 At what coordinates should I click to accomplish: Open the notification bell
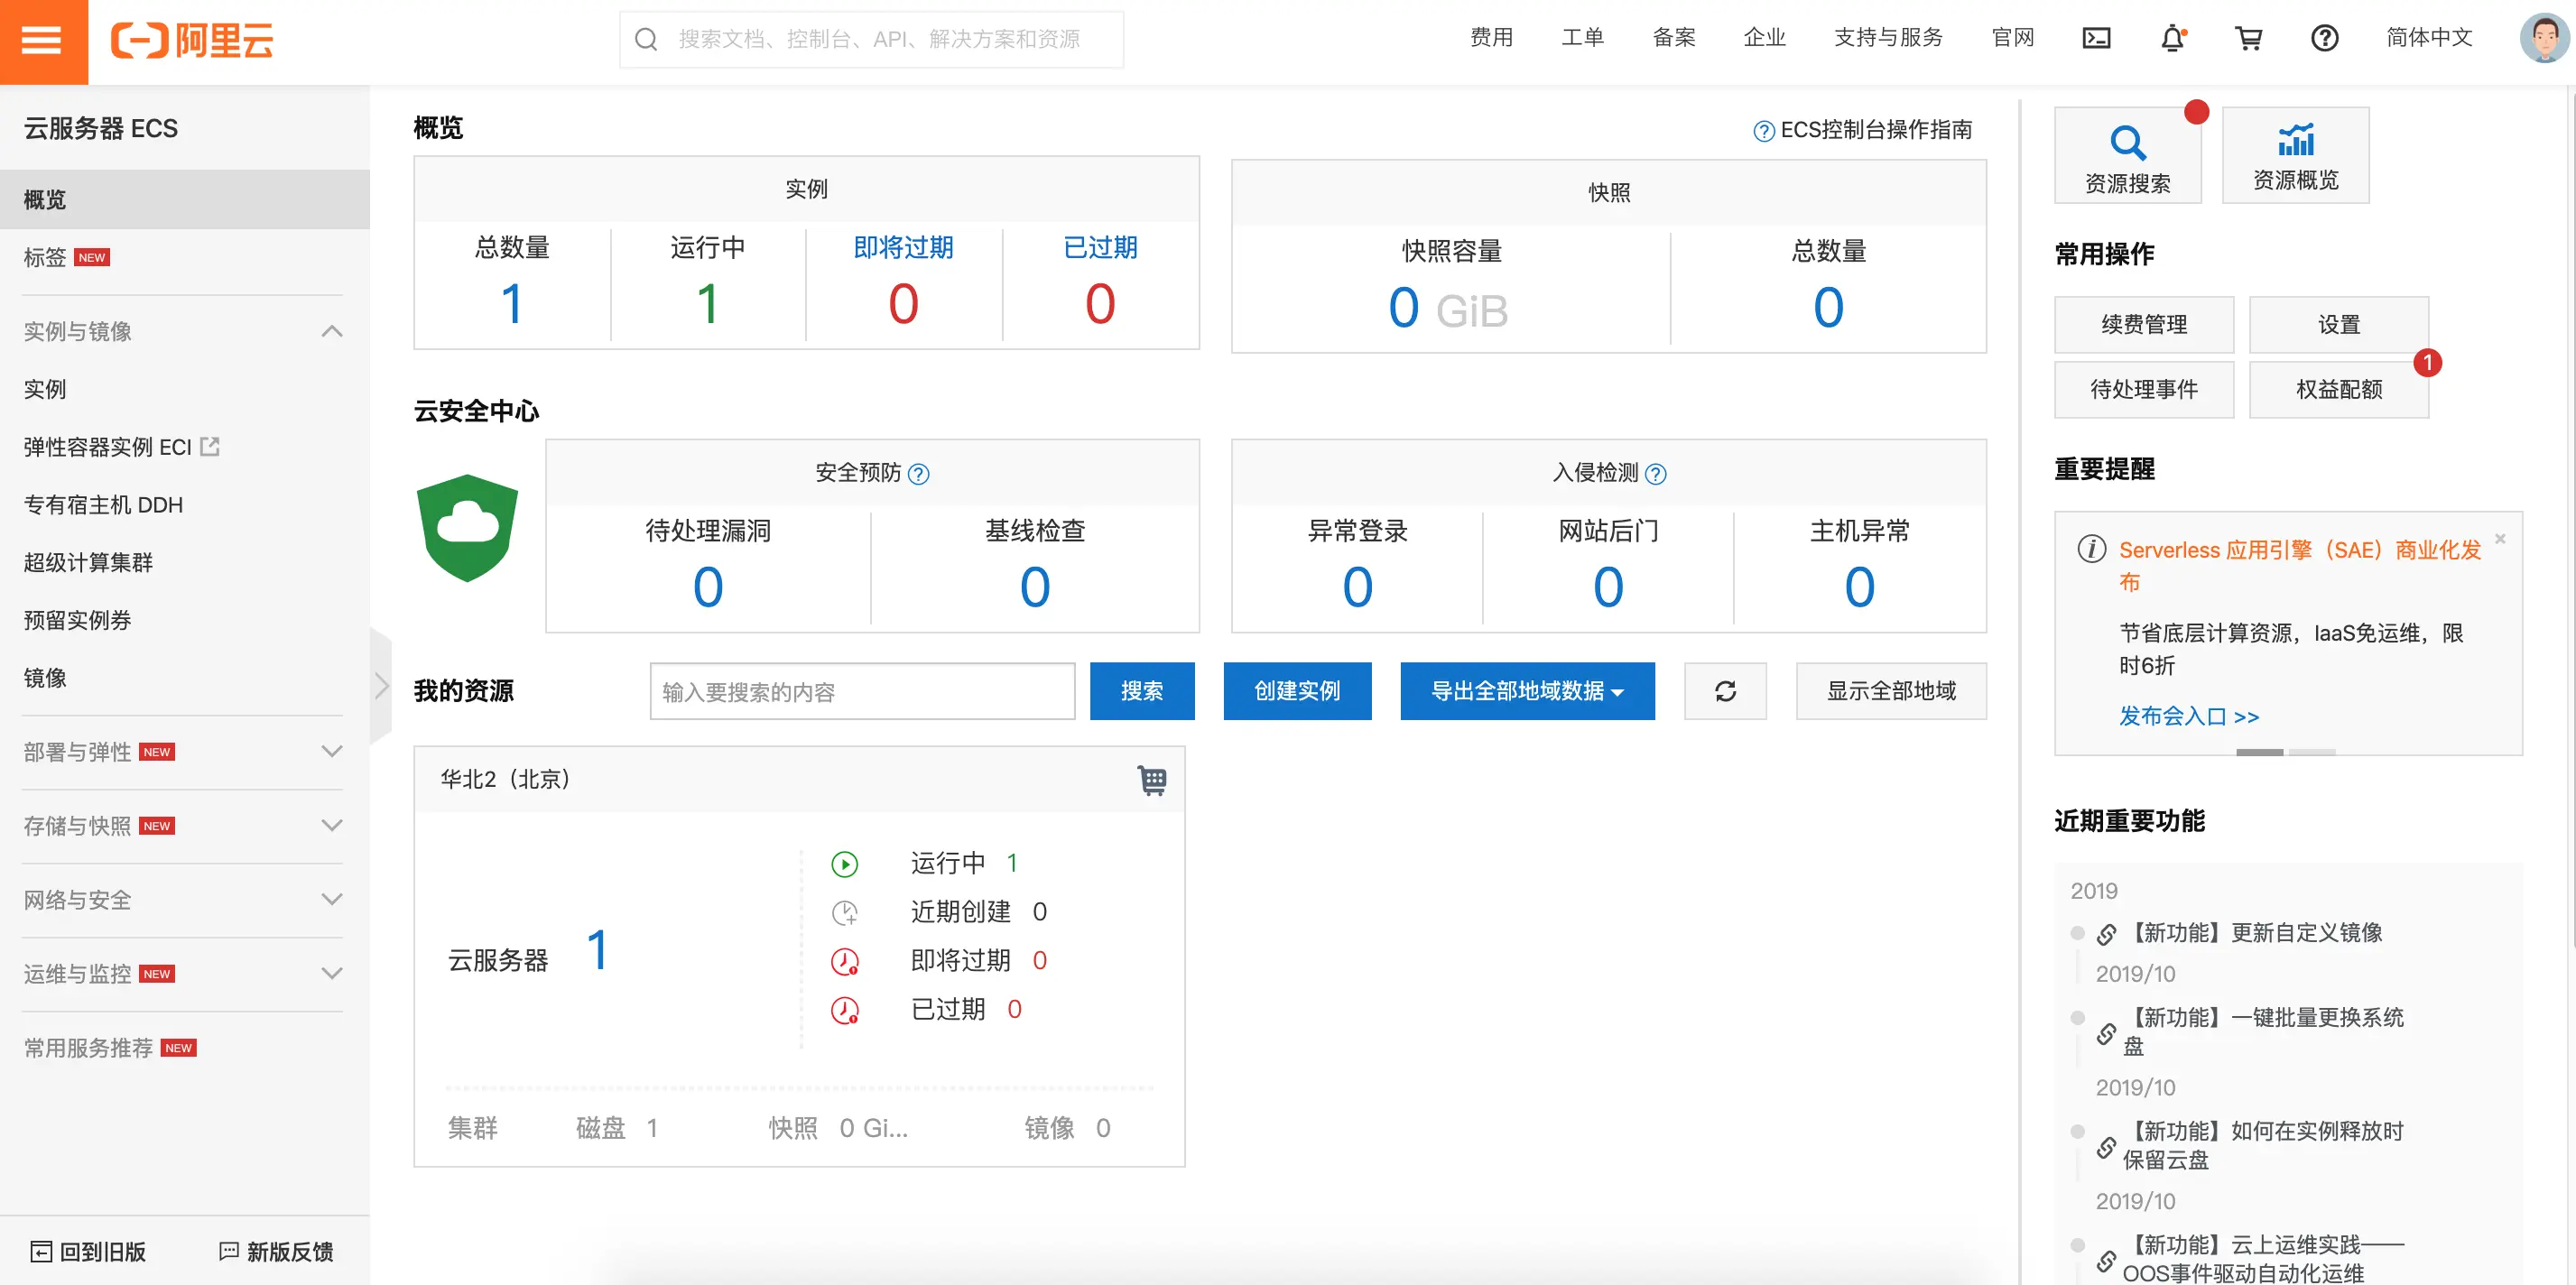click(x=2172, y=38)
